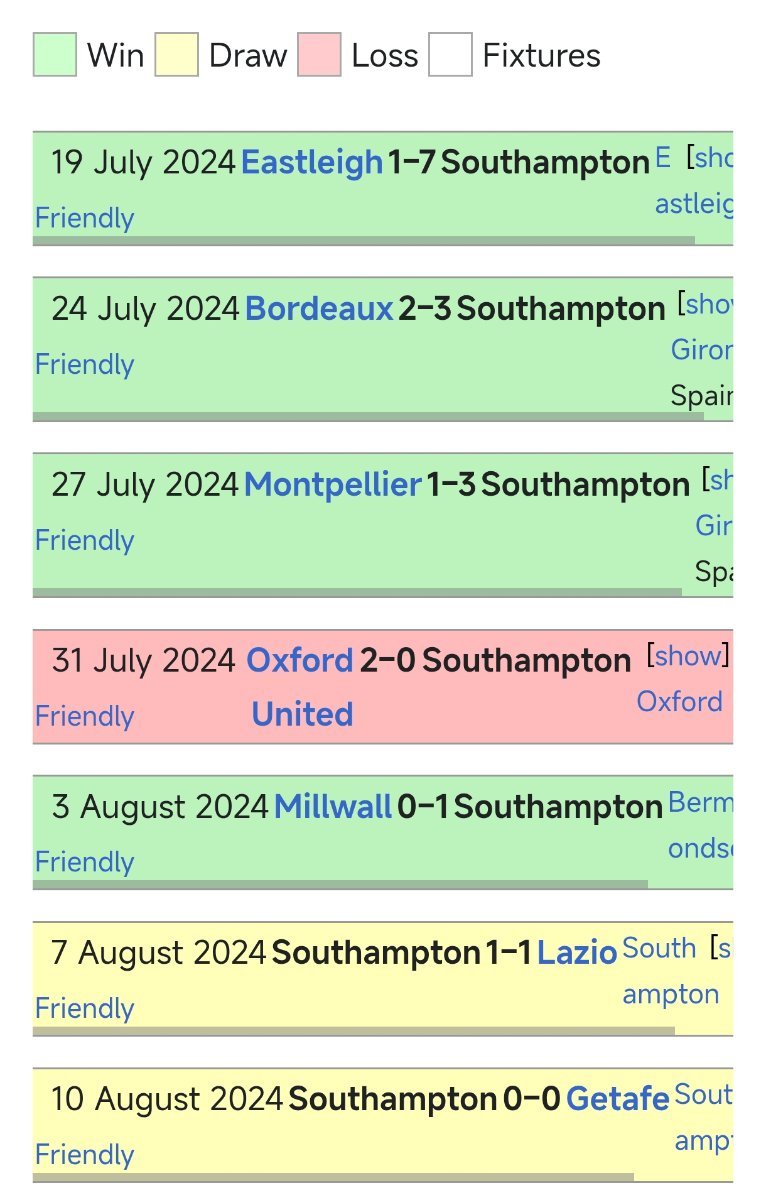Open the Oxford United team link
This screenshot has height=1200, width=766.
coord(301,687)
